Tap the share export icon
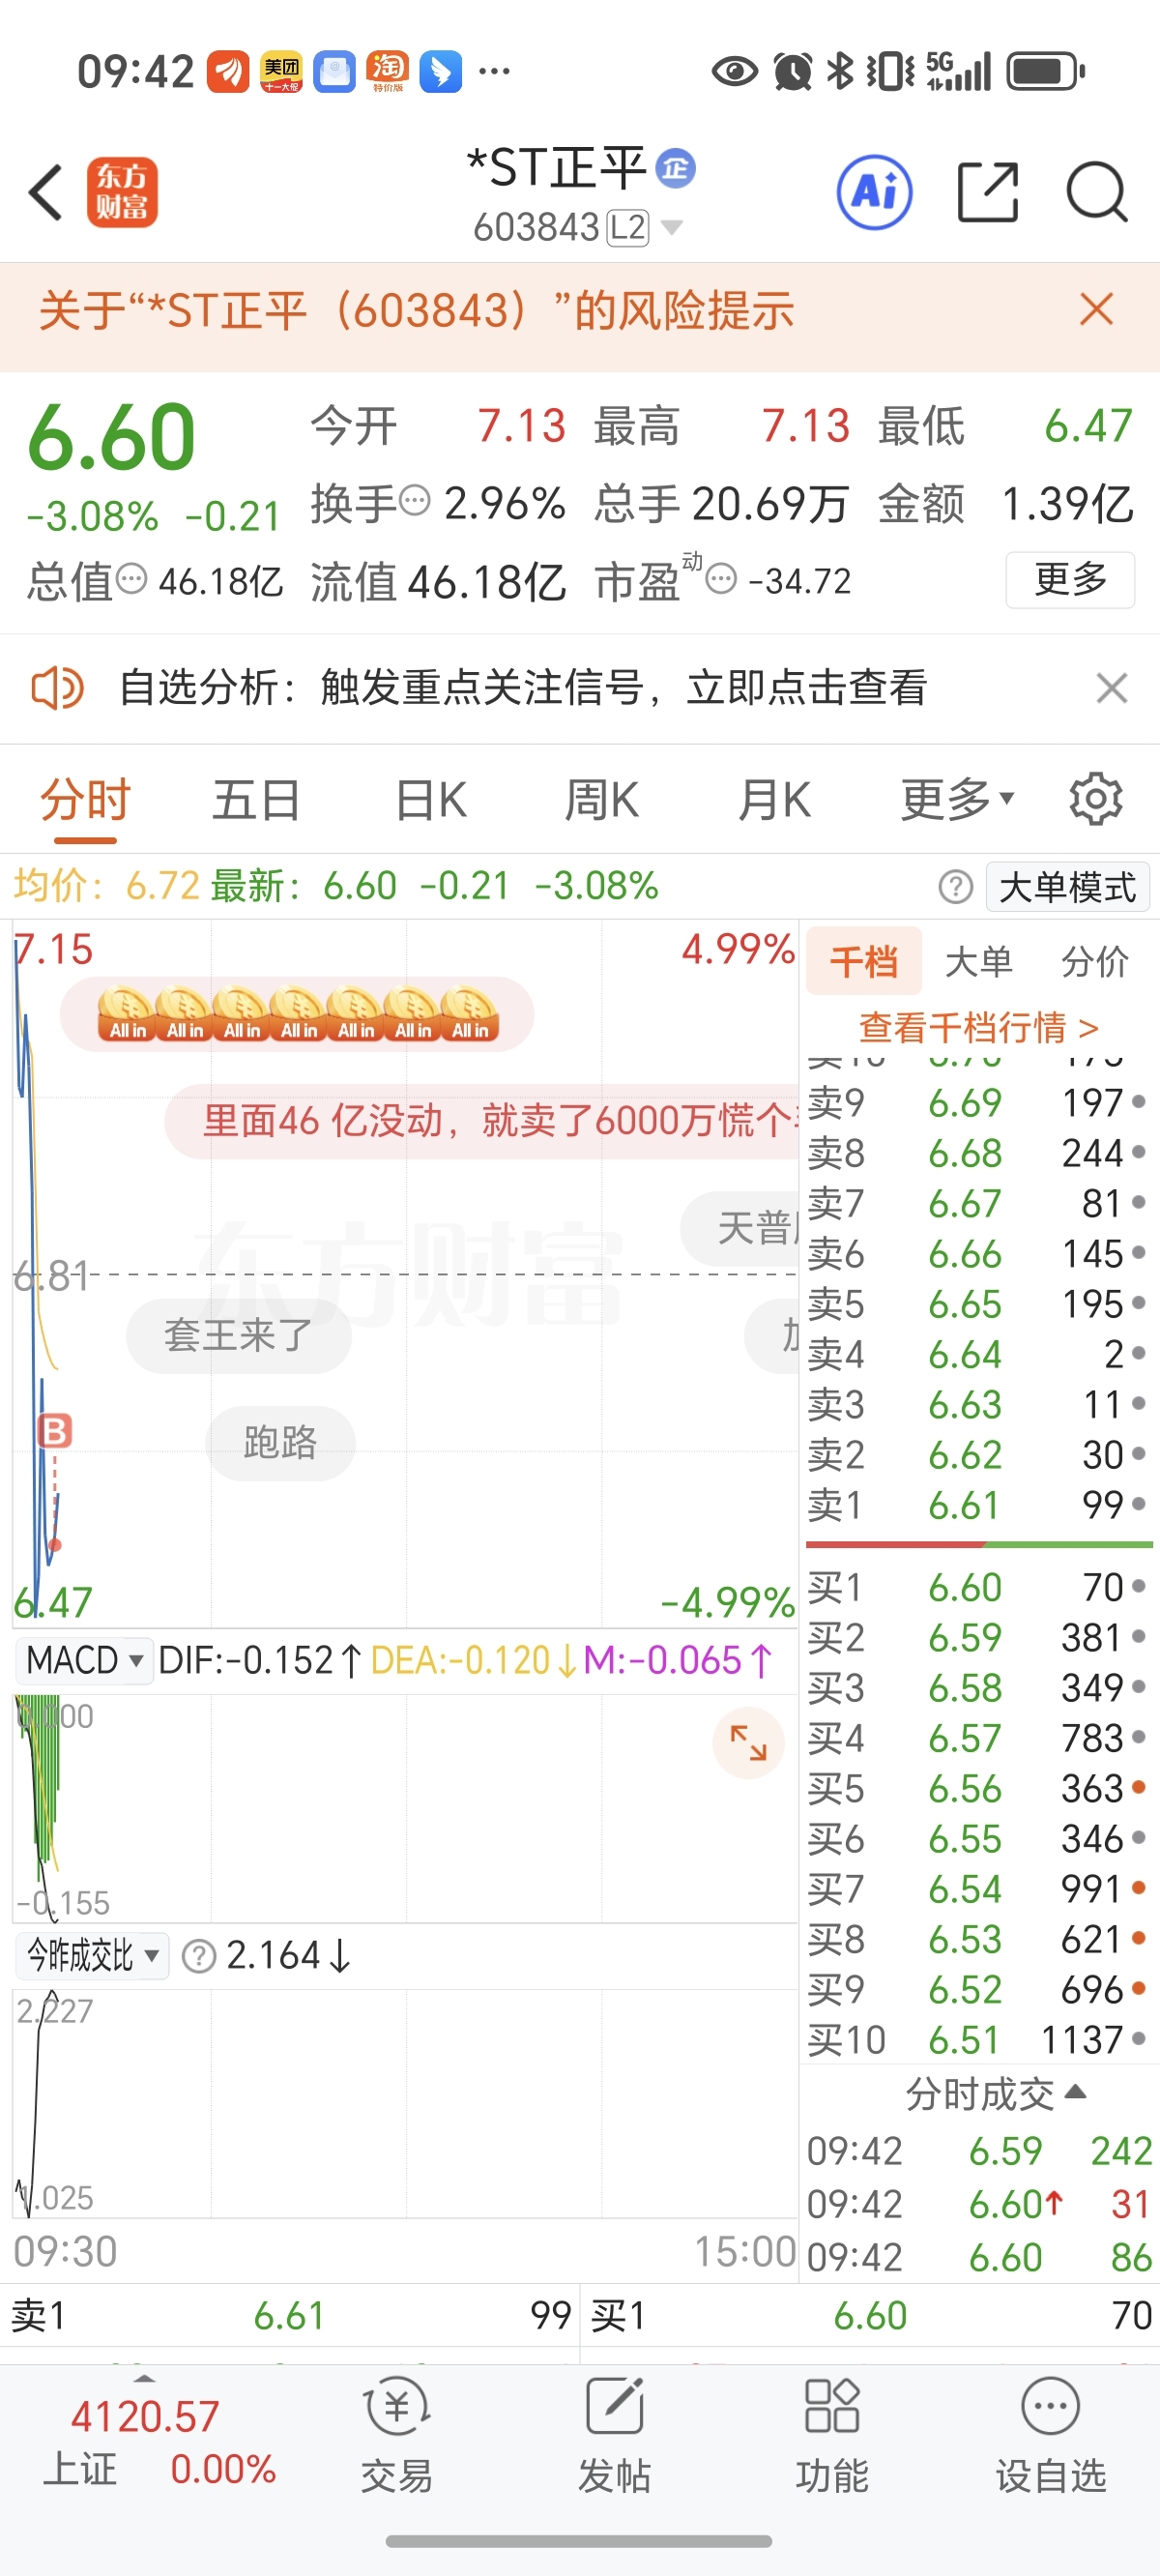Screen dimensions: 1160x2576 point(987,192)
